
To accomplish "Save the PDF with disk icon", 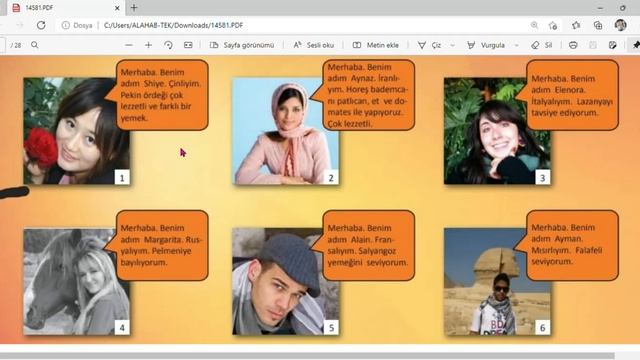I will click(x=593, y=45).
